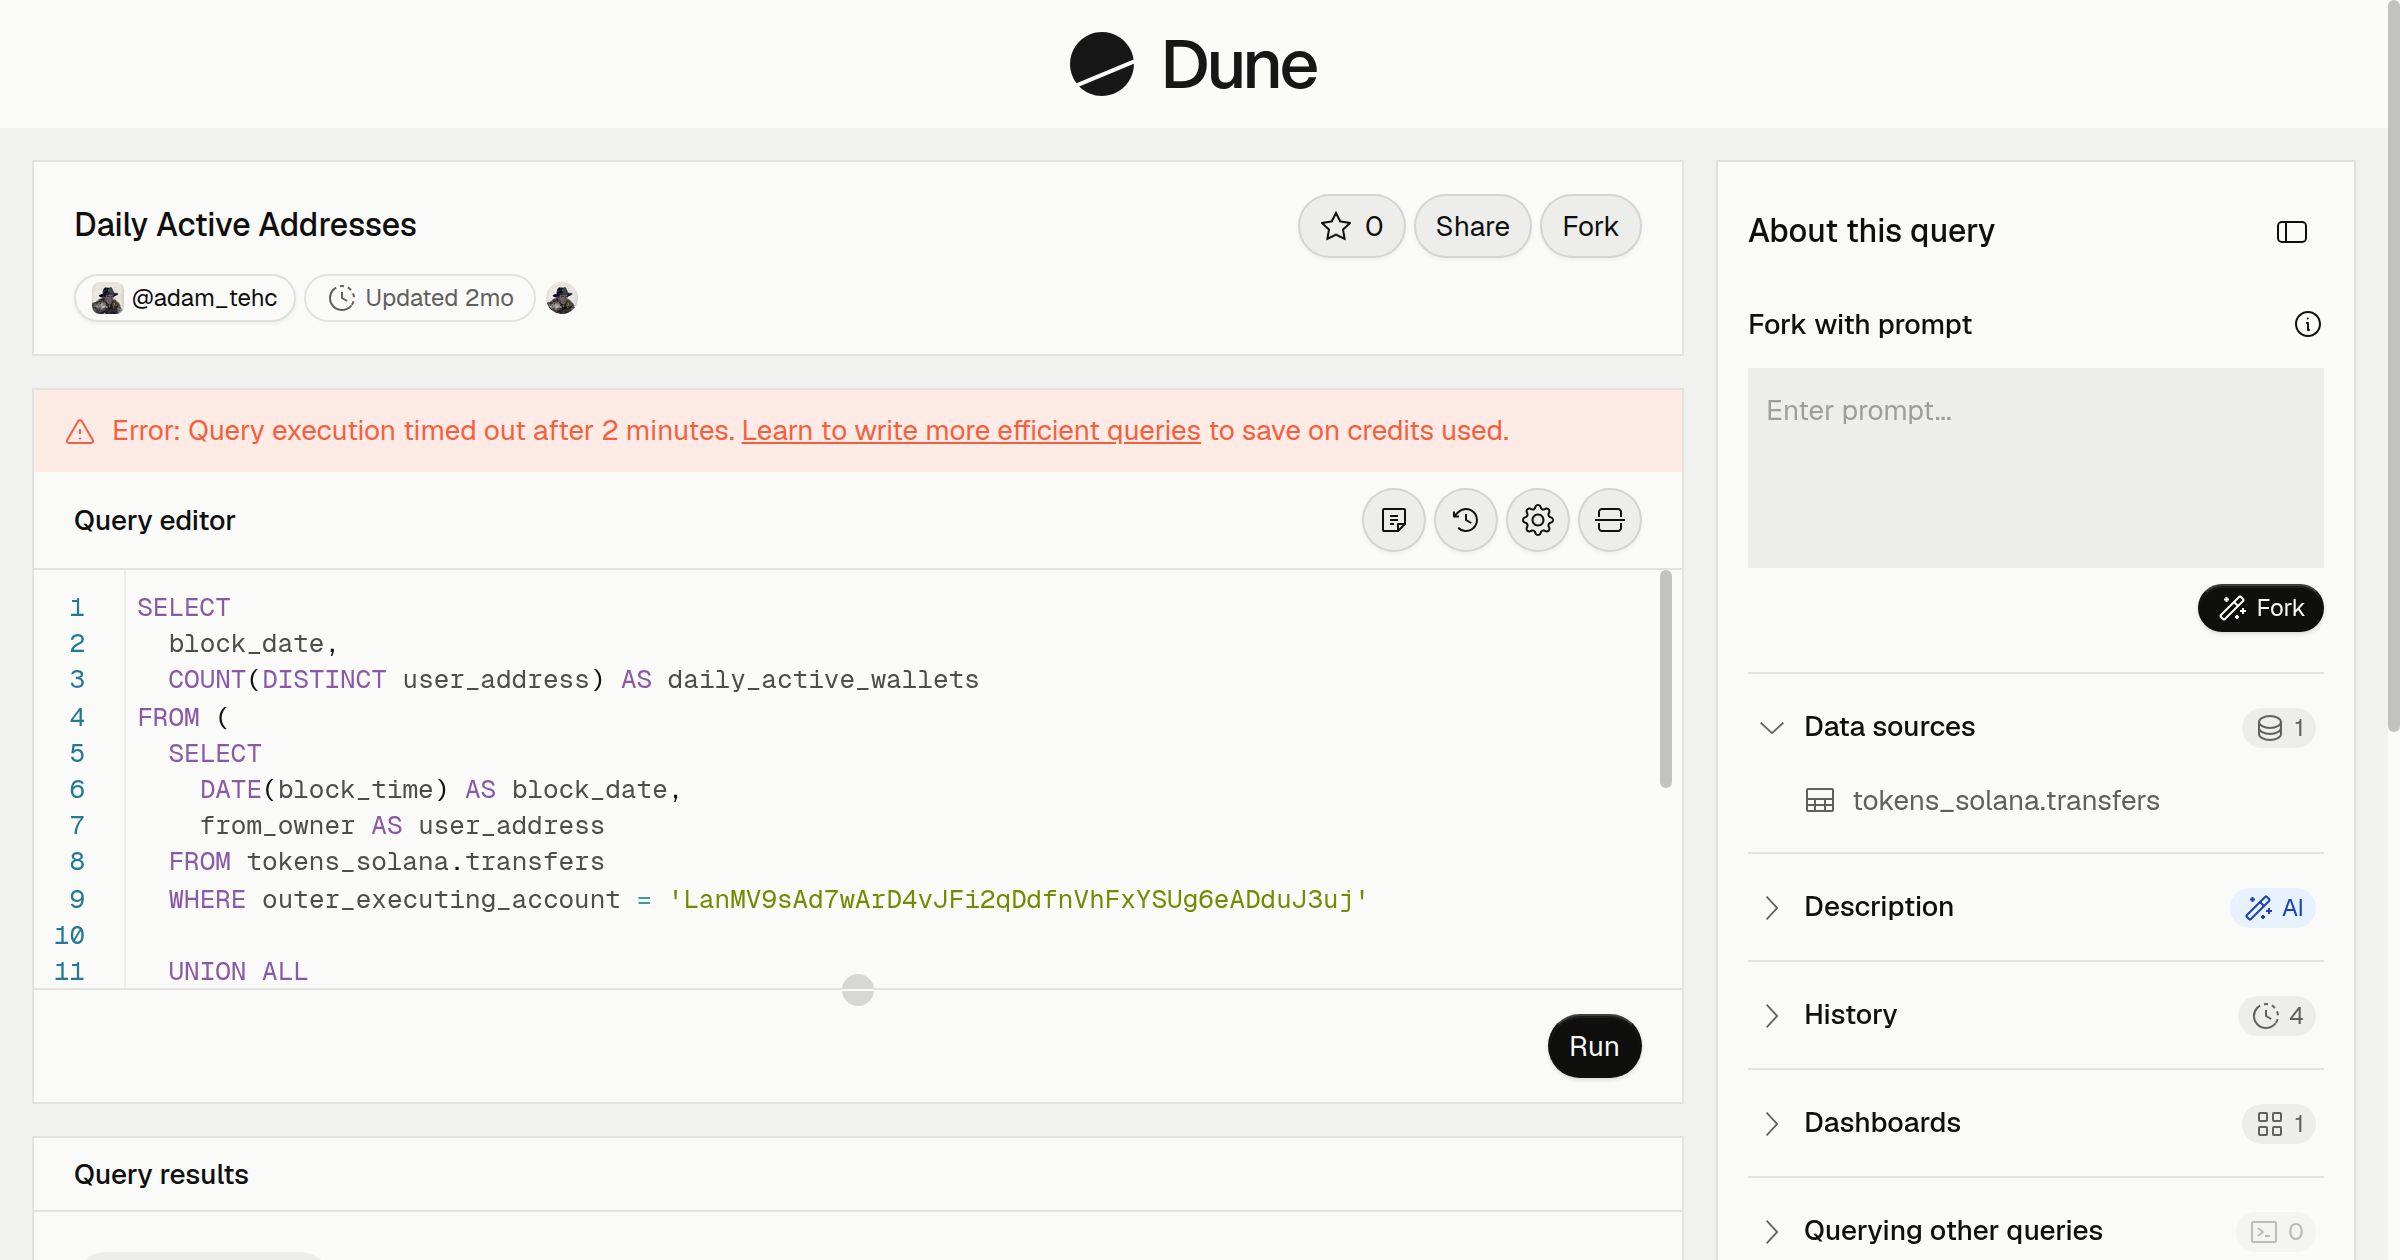
Task: Open Learn to write more efficient queries link
Action: pos(970,431)
